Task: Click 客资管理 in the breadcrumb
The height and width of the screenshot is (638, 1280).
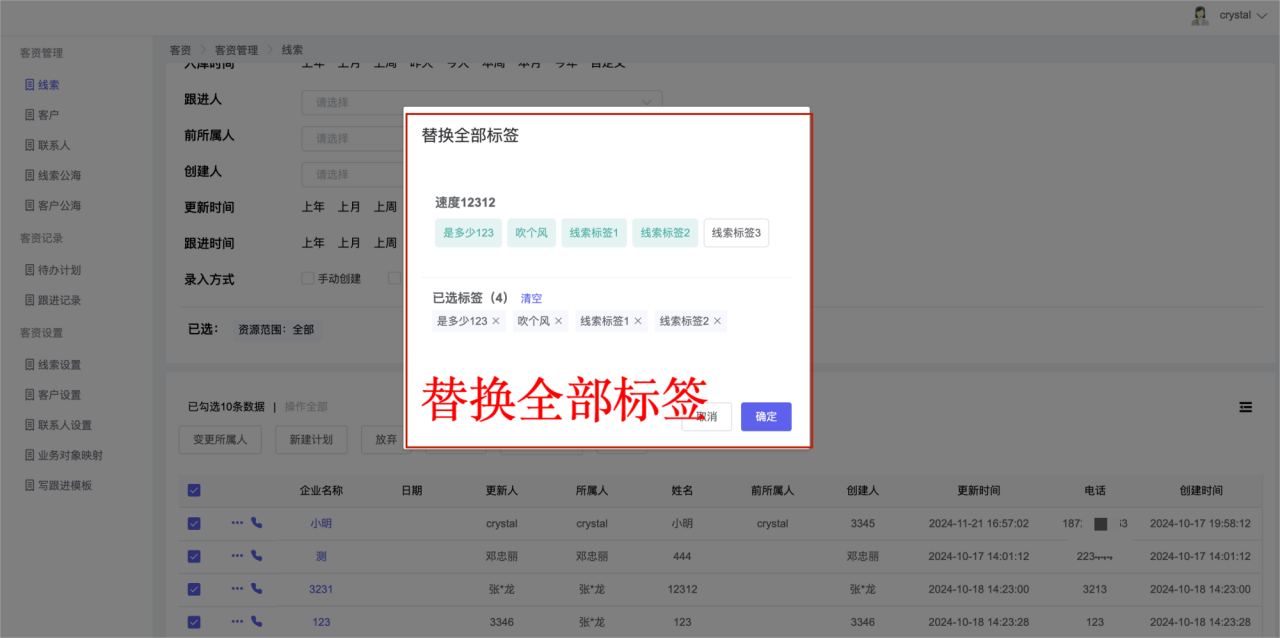Action: point(236,50)
